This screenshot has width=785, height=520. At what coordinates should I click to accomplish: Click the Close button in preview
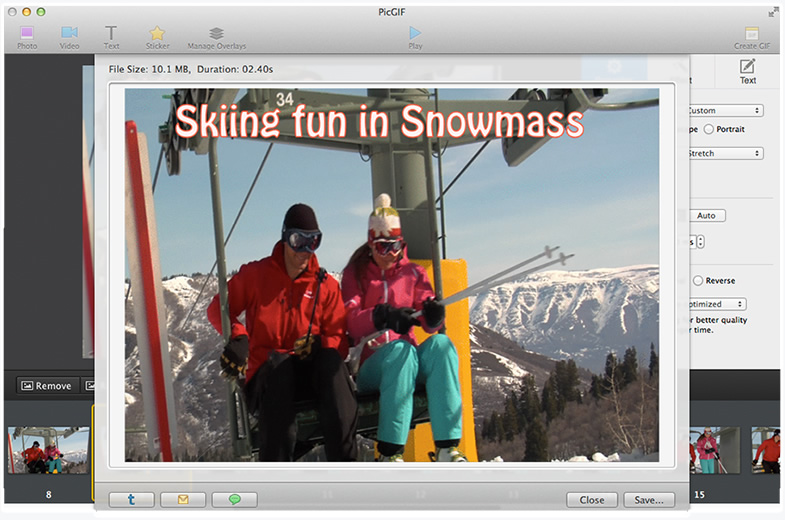click(x=591, y=499)
